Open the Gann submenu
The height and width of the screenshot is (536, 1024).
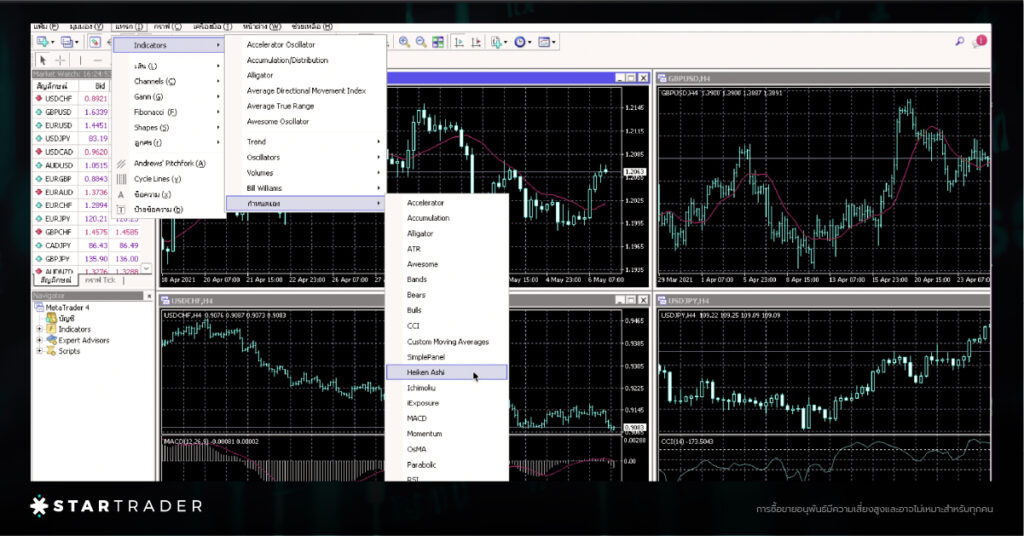[168, 97]
